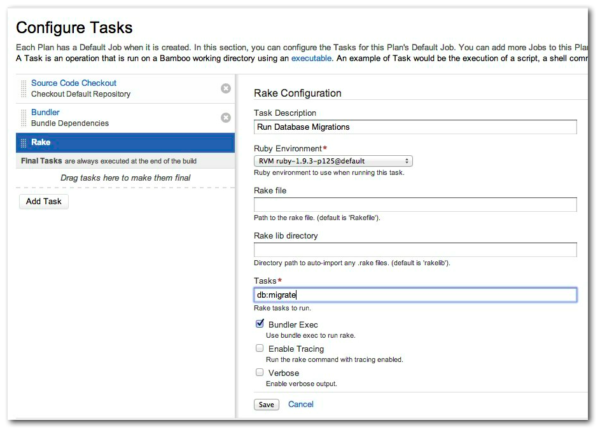Enable the Enable Tracing checkbox

point(260,348)
